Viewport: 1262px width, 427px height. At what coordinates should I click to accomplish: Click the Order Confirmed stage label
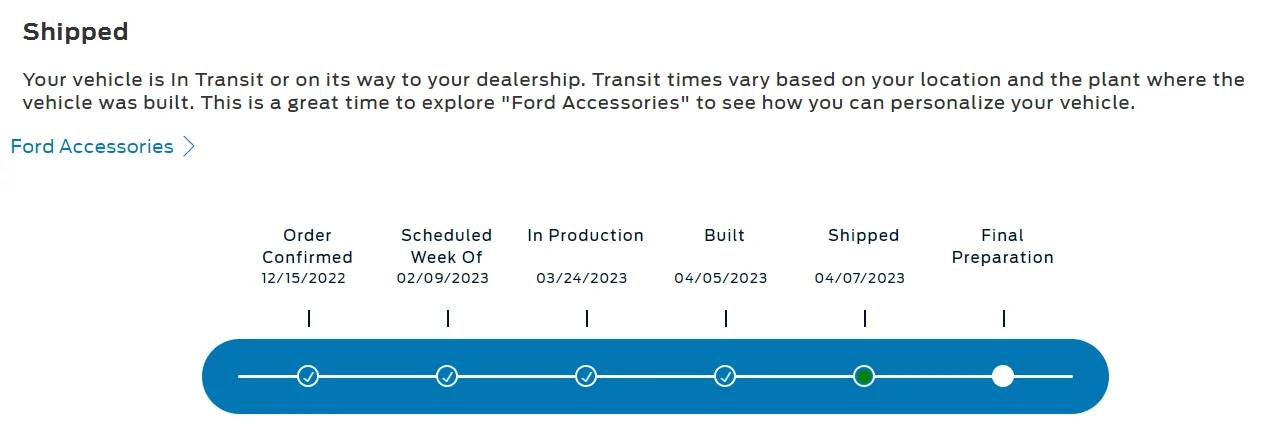[x=308, y=246]
